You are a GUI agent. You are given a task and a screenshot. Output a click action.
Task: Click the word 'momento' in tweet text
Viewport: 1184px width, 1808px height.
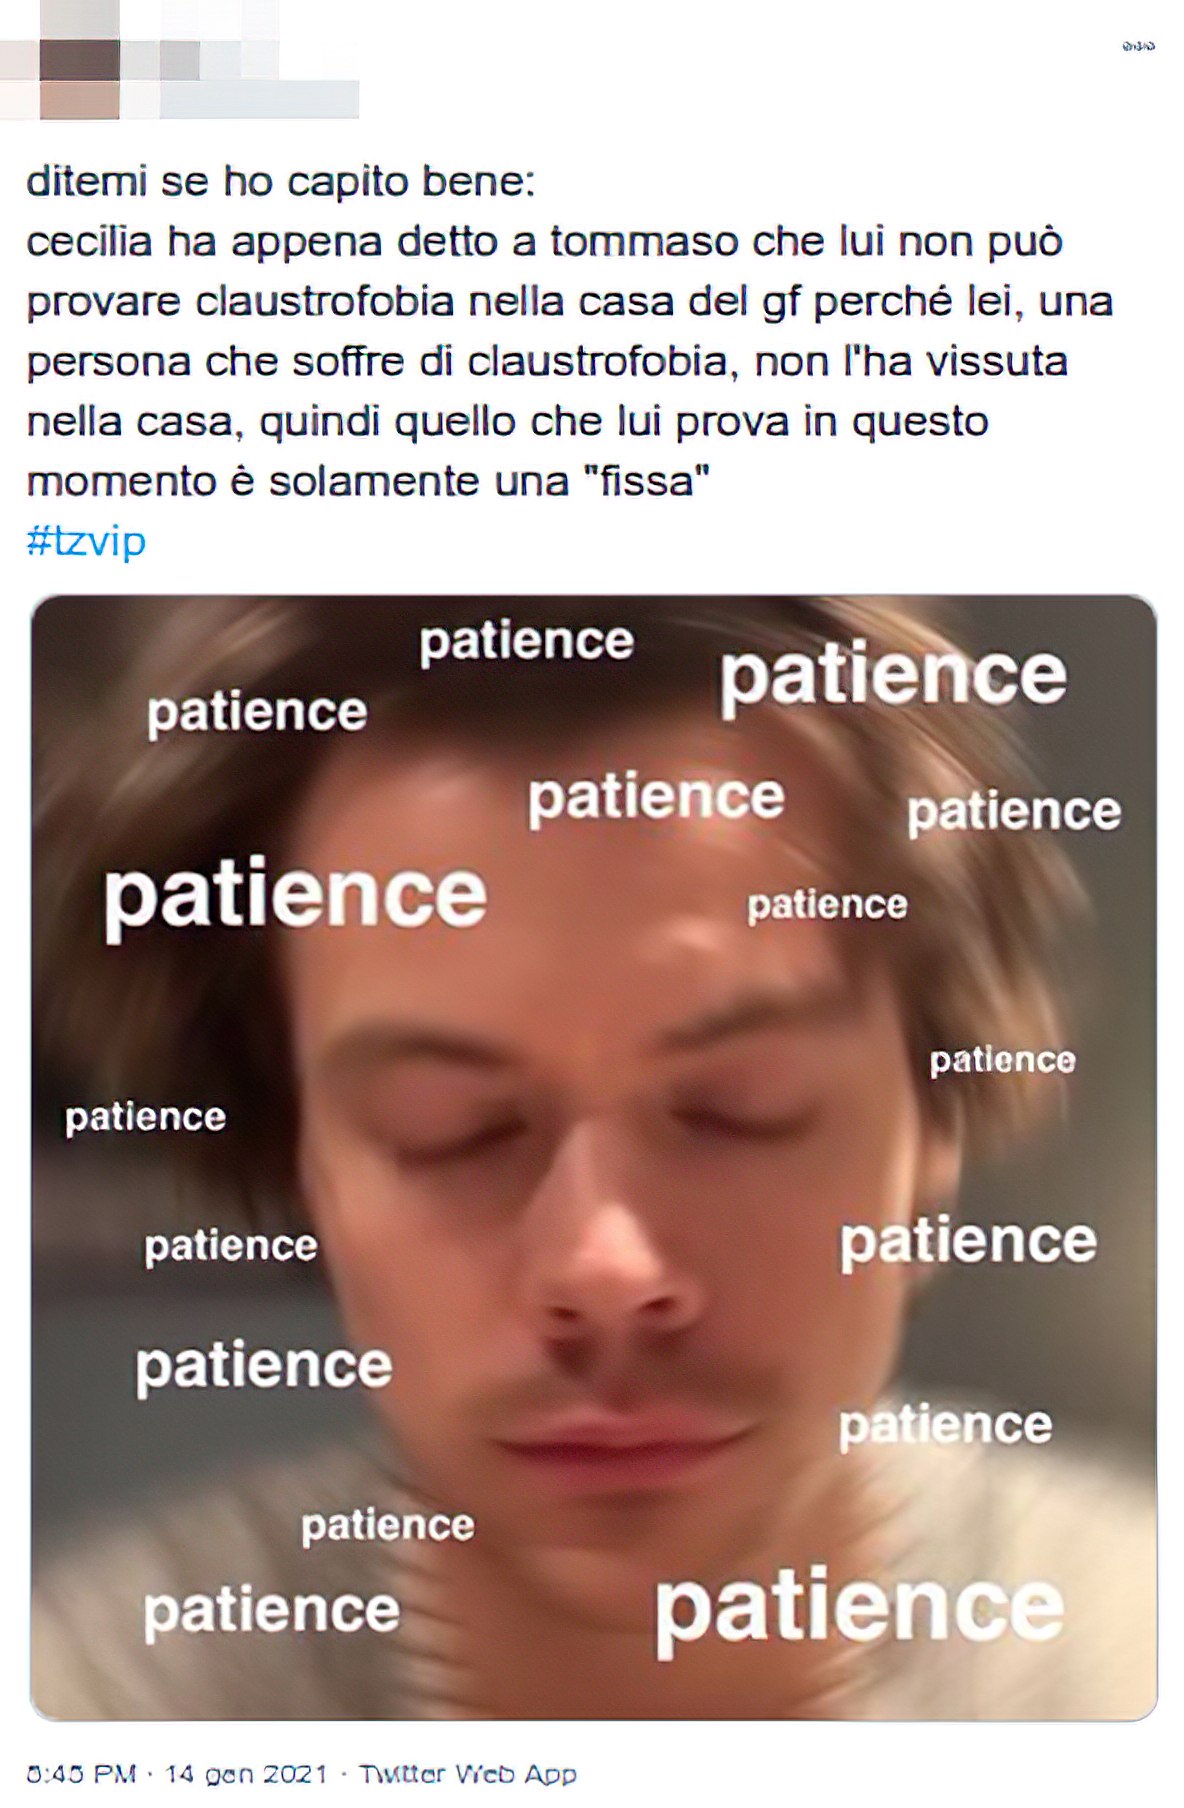pos(120,482)
